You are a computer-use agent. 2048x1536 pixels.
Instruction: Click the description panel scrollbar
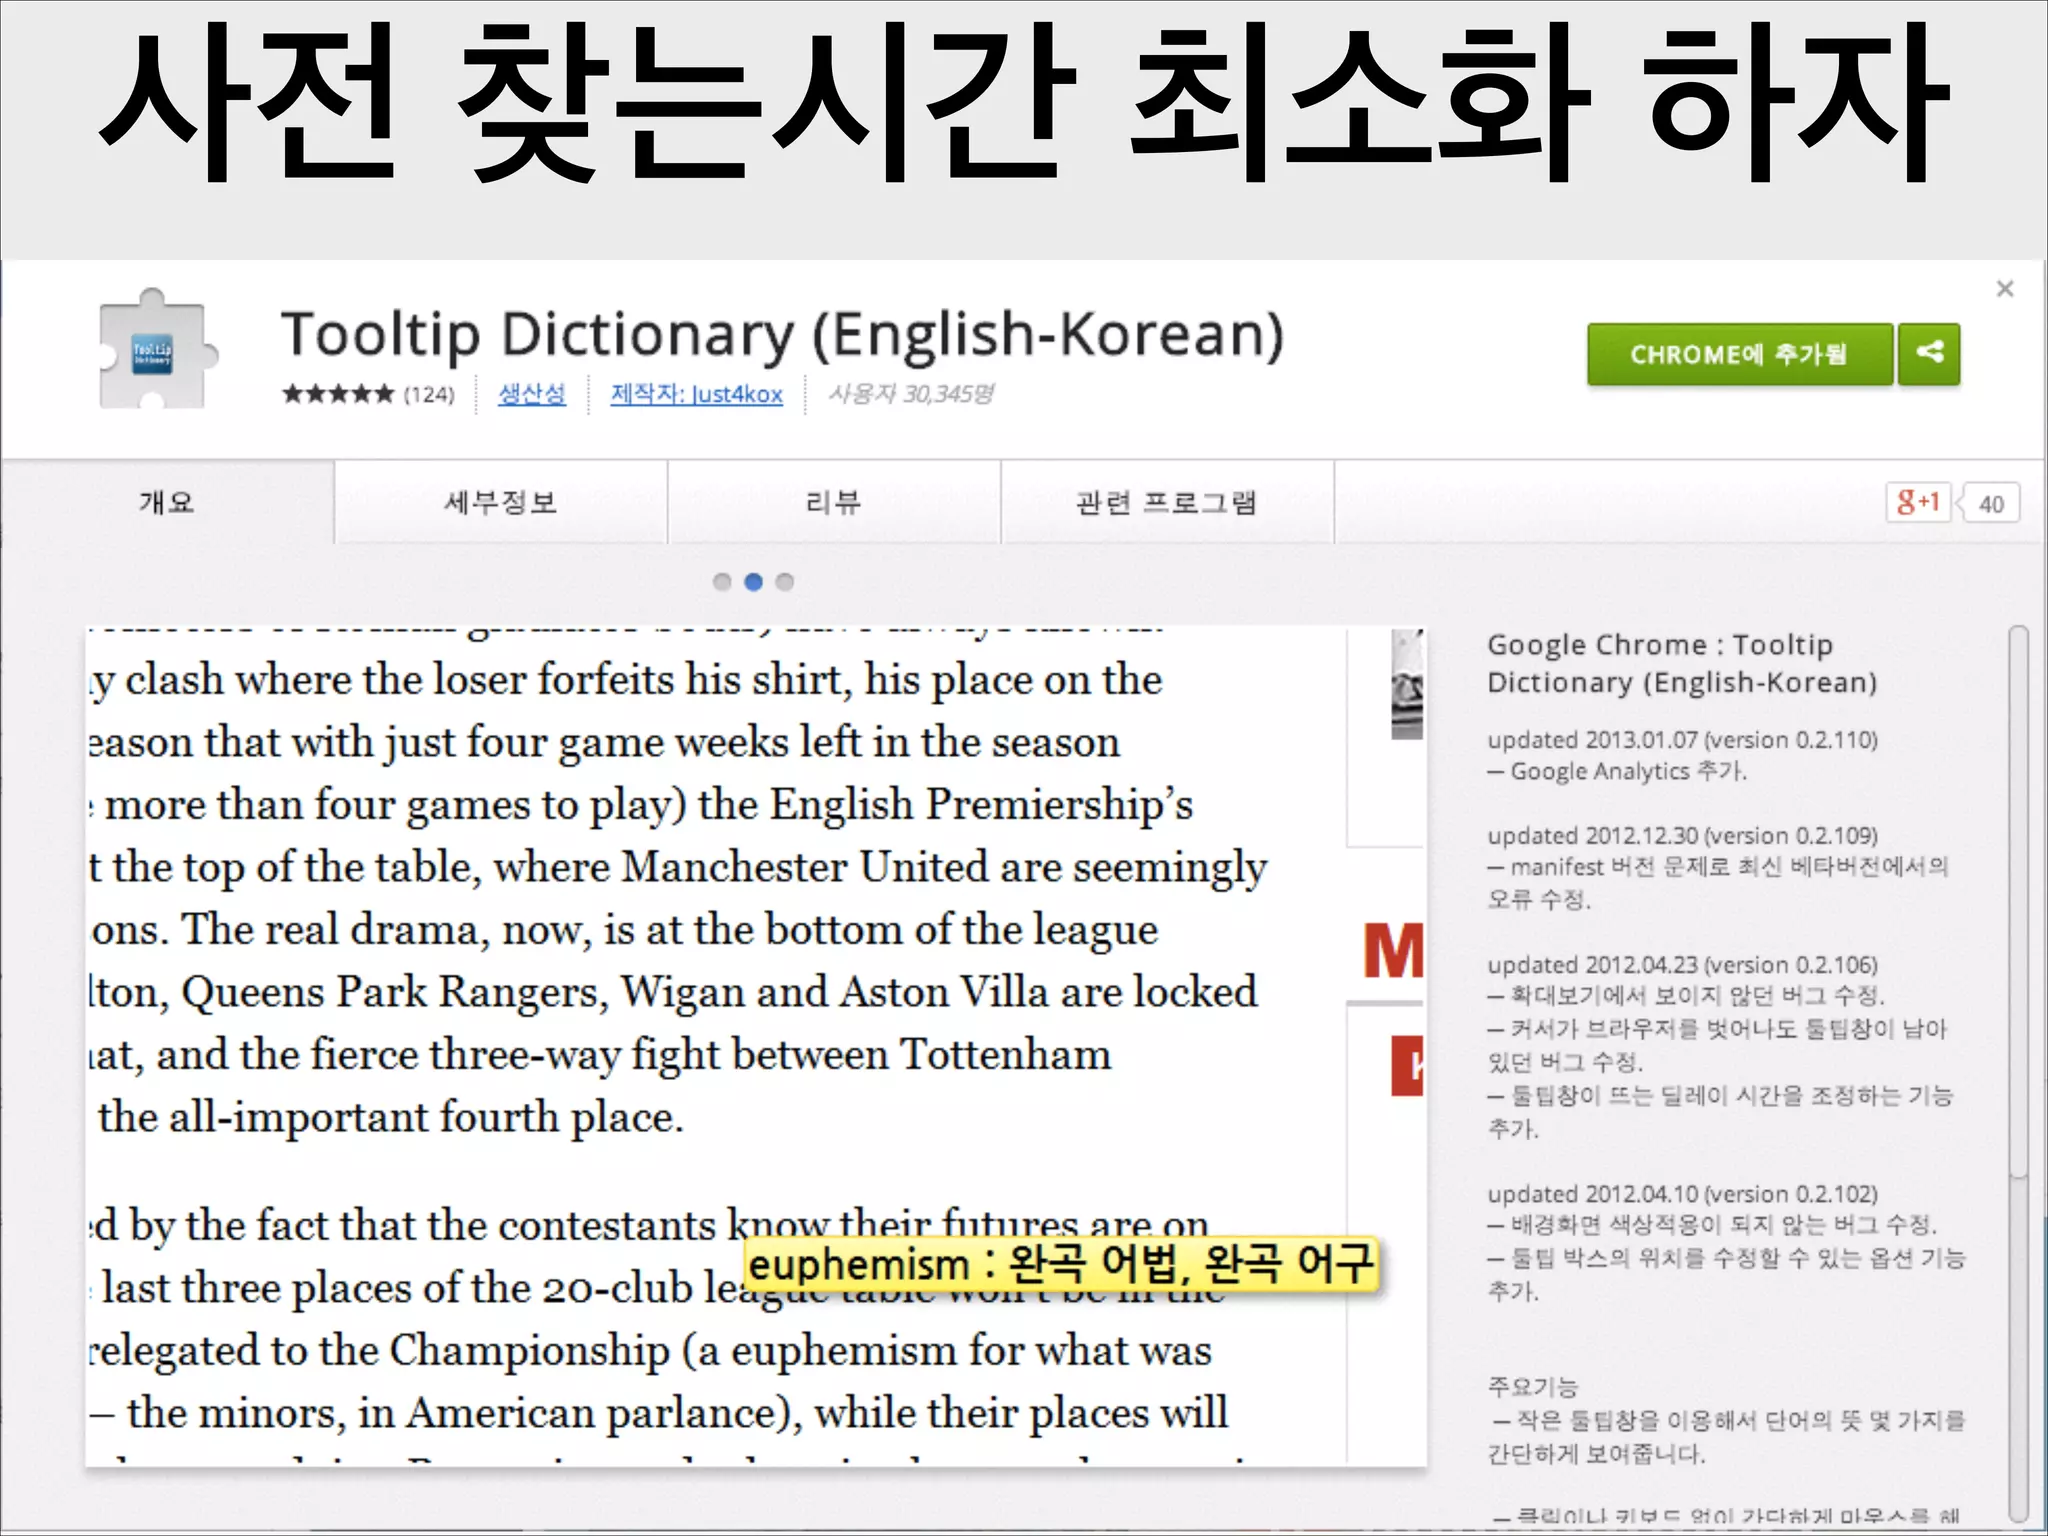coord(2018,902)
